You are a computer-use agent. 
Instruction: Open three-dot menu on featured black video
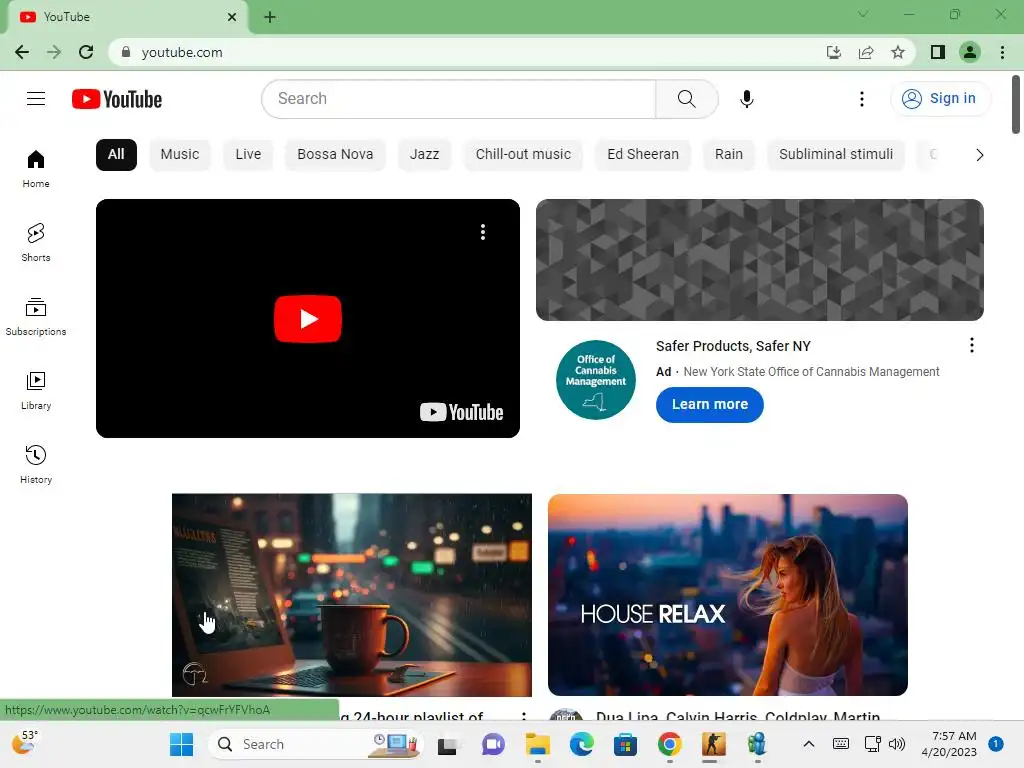click(x=483, y=232)
